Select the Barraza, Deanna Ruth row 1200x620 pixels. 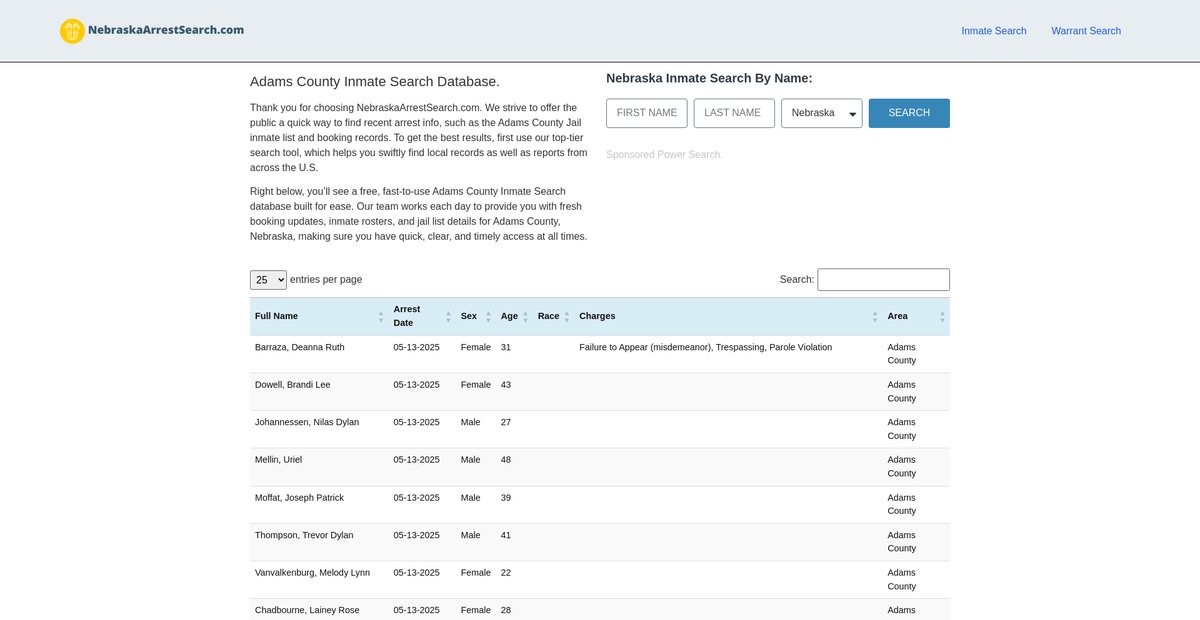click(x=300, y=348)
